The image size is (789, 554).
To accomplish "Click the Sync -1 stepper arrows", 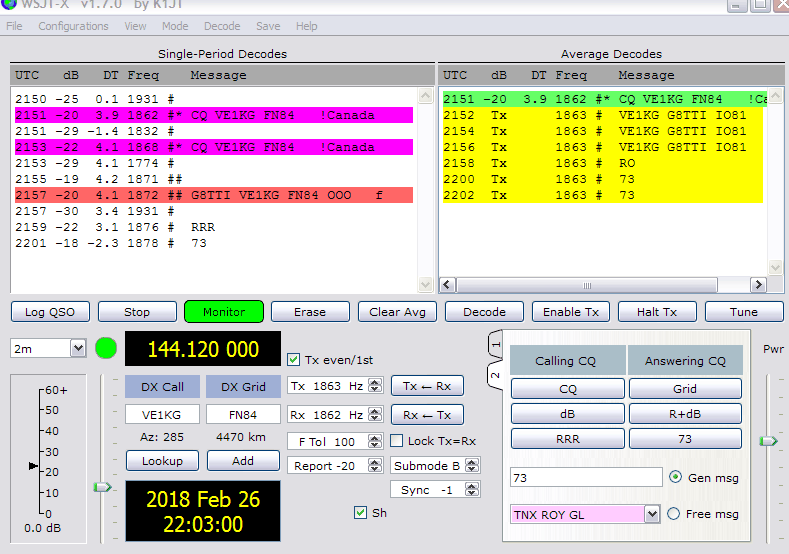I will tap(472, 489).
